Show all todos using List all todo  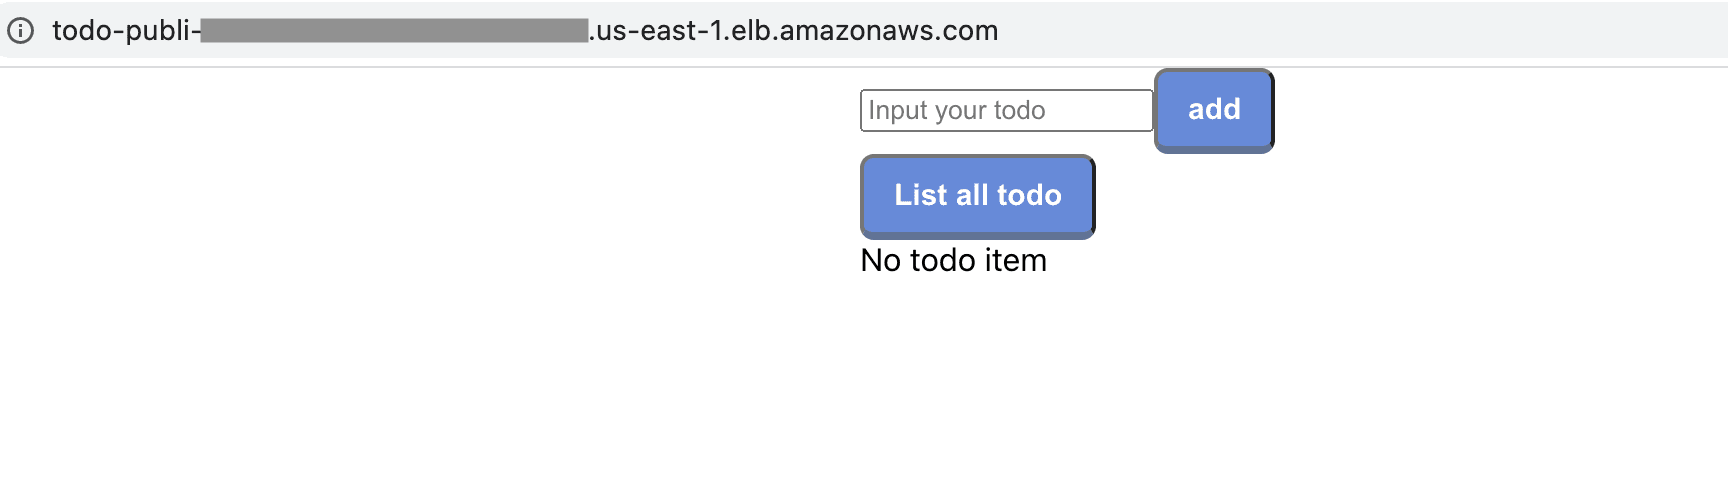click(978, 196)
